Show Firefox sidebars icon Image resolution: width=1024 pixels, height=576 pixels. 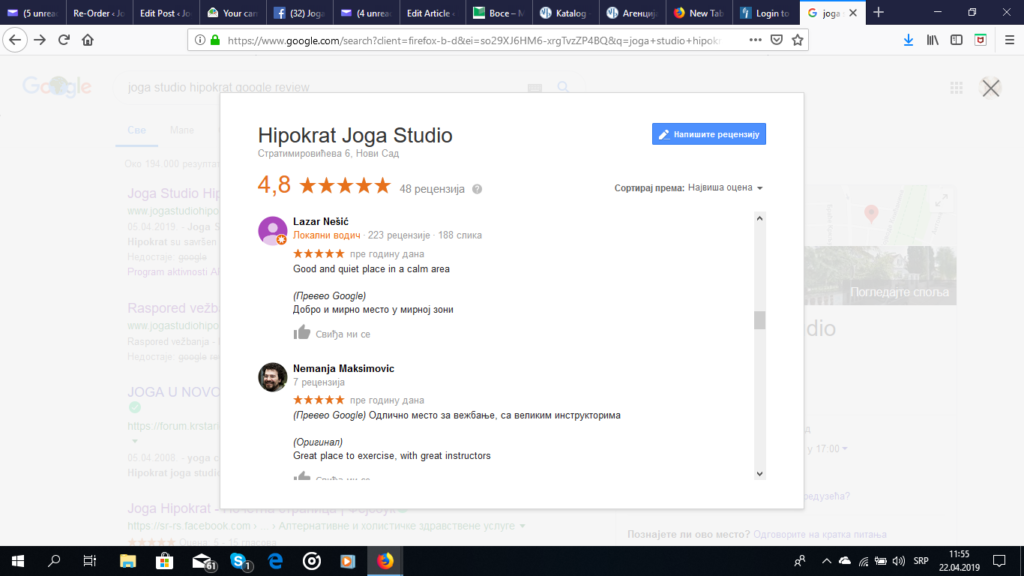tap(956, 40)
